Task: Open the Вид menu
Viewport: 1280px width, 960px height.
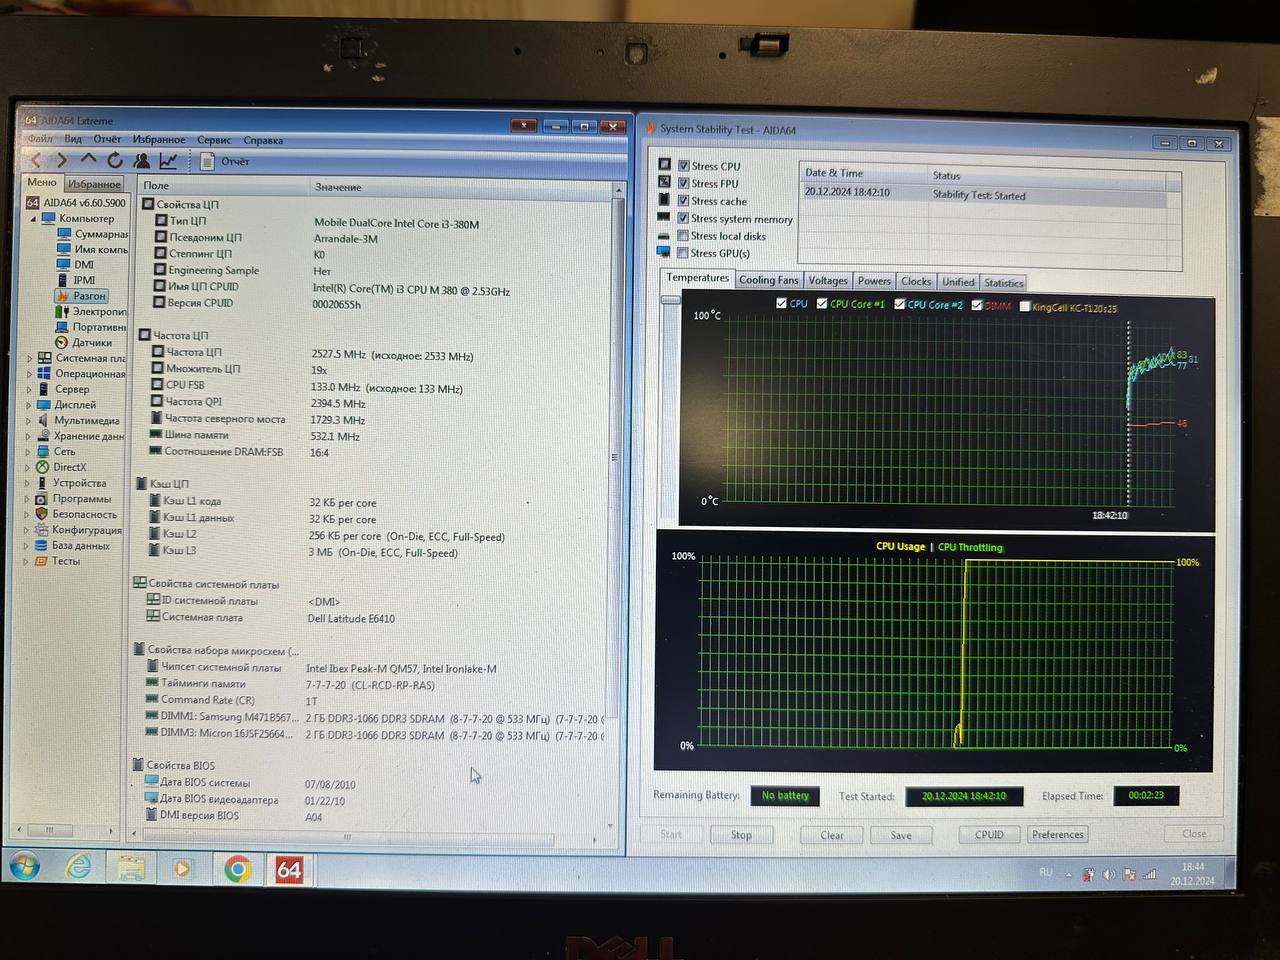Action: 73,139
